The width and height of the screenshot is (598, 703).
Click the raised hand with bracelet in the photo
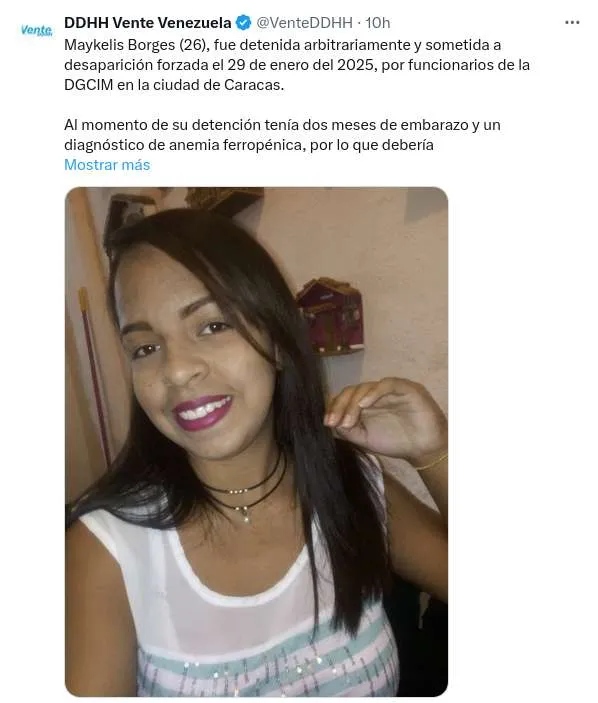tap(388, 419)
